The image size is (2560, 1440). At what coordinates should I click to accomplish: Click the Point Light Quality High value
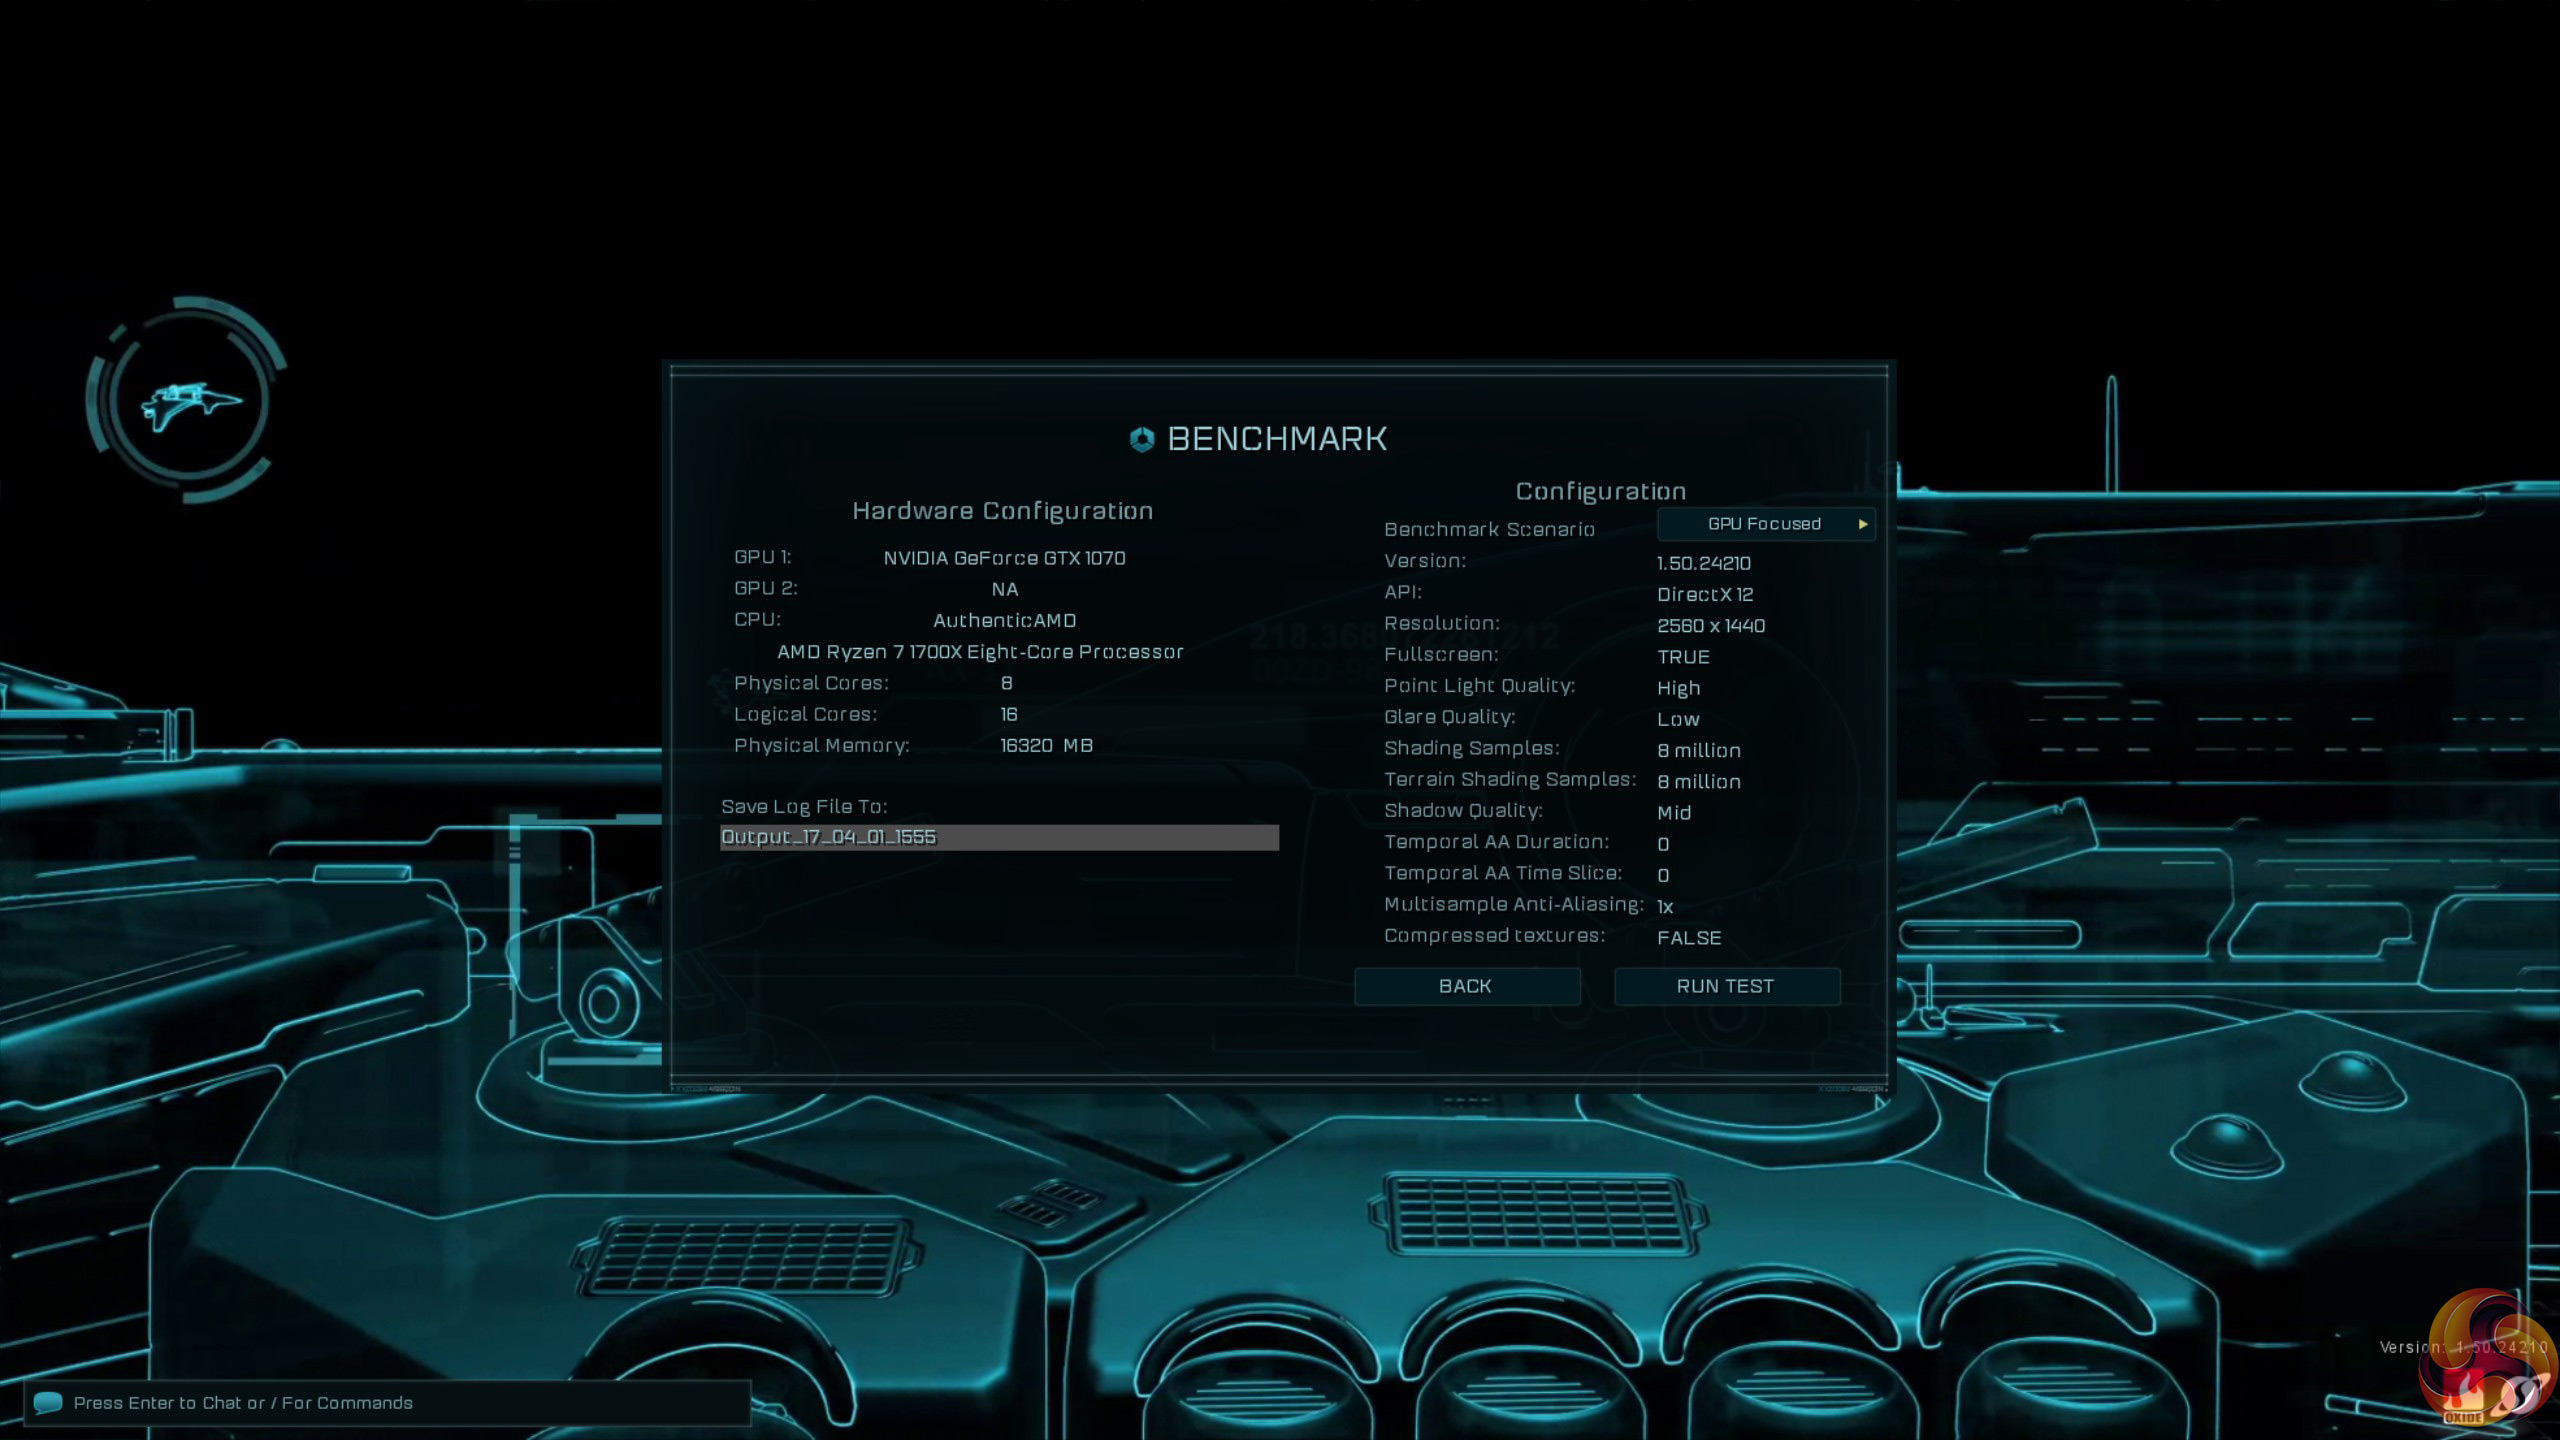[x=1678, y=688]
